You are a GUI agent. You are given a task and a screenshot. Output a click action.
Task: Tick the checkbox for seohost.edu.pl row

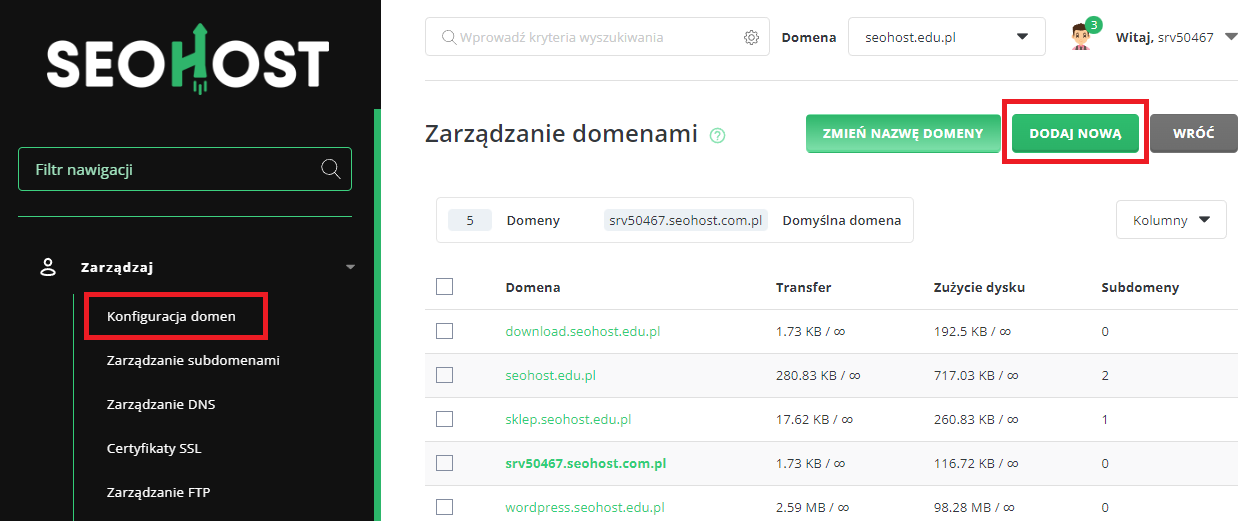pos(445,375)
